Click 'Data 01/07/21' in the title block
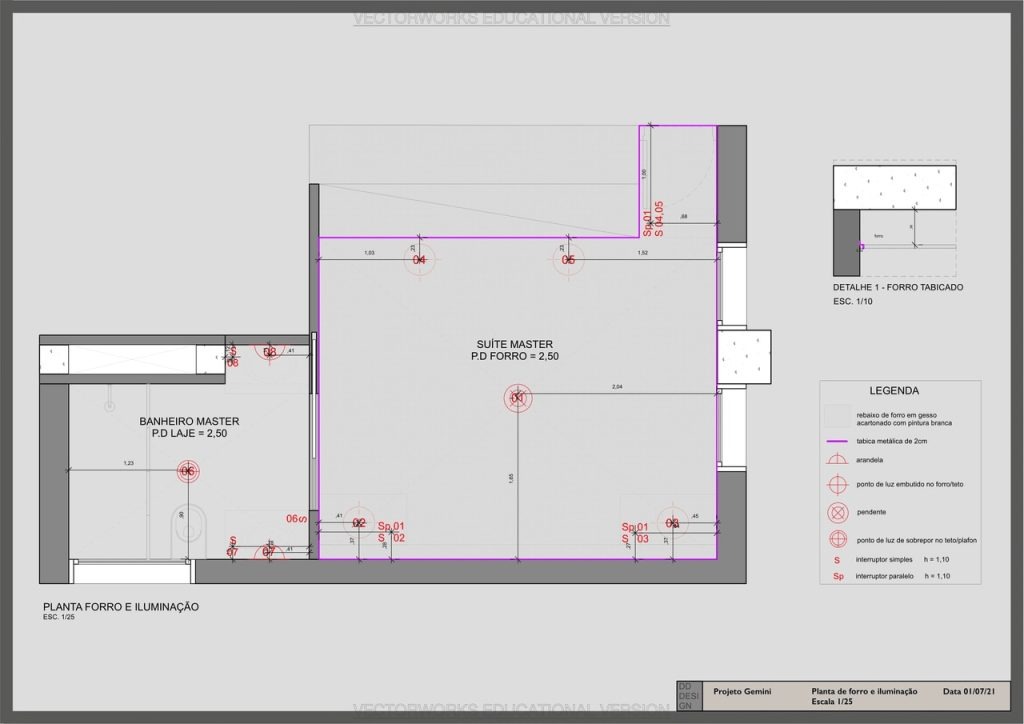 tap(969, 691)
